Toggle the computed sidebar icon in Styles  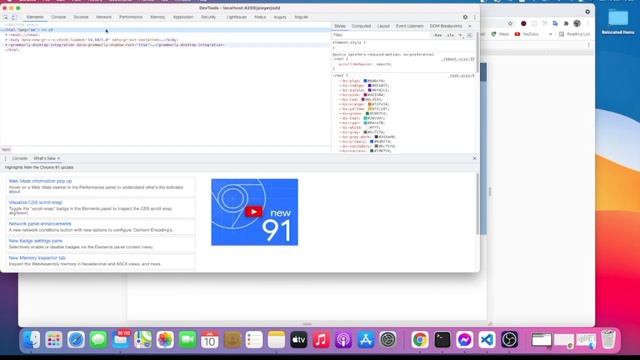(x=469, y=35)
